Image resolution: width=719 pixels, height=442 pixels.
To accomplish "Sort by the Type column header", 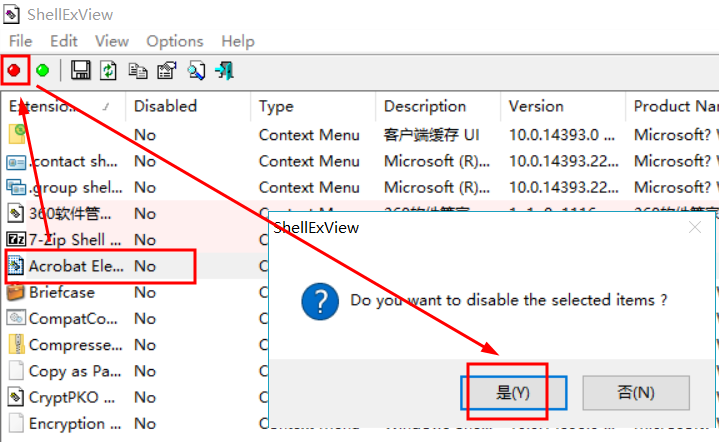I will [313, 106].
